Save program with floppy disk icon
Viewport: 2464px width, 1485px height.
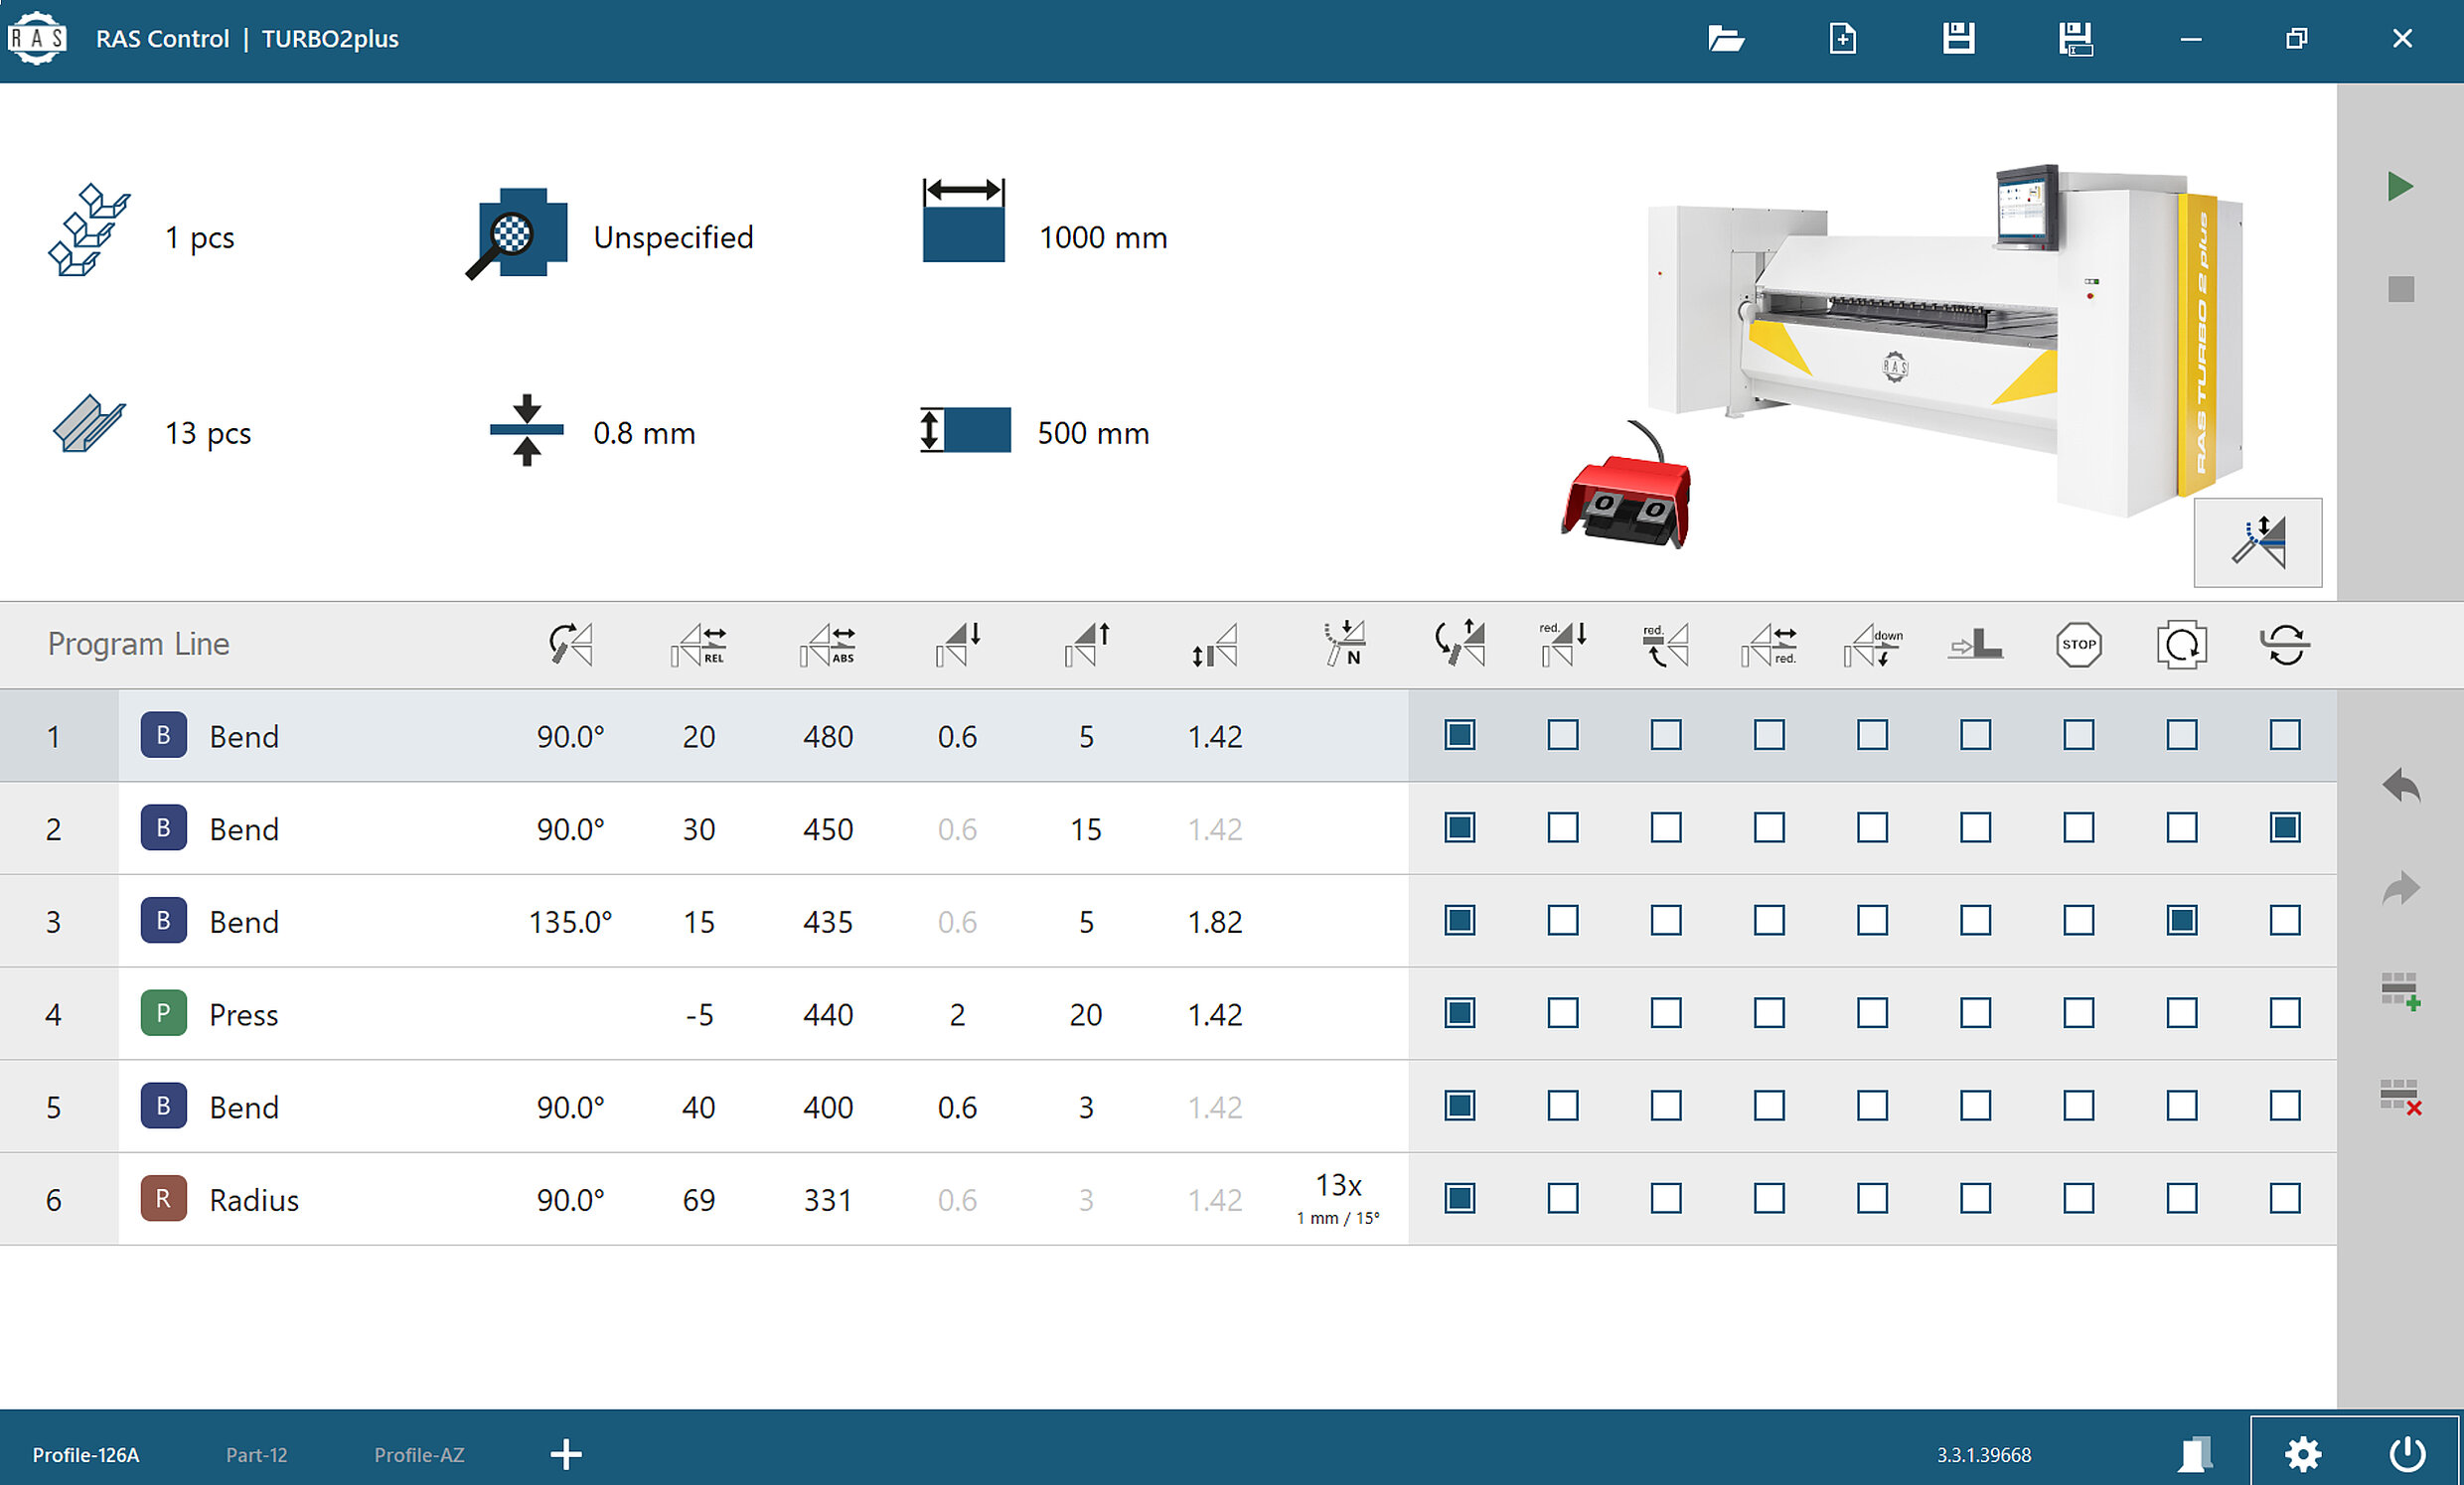[x=1958, y=39]
